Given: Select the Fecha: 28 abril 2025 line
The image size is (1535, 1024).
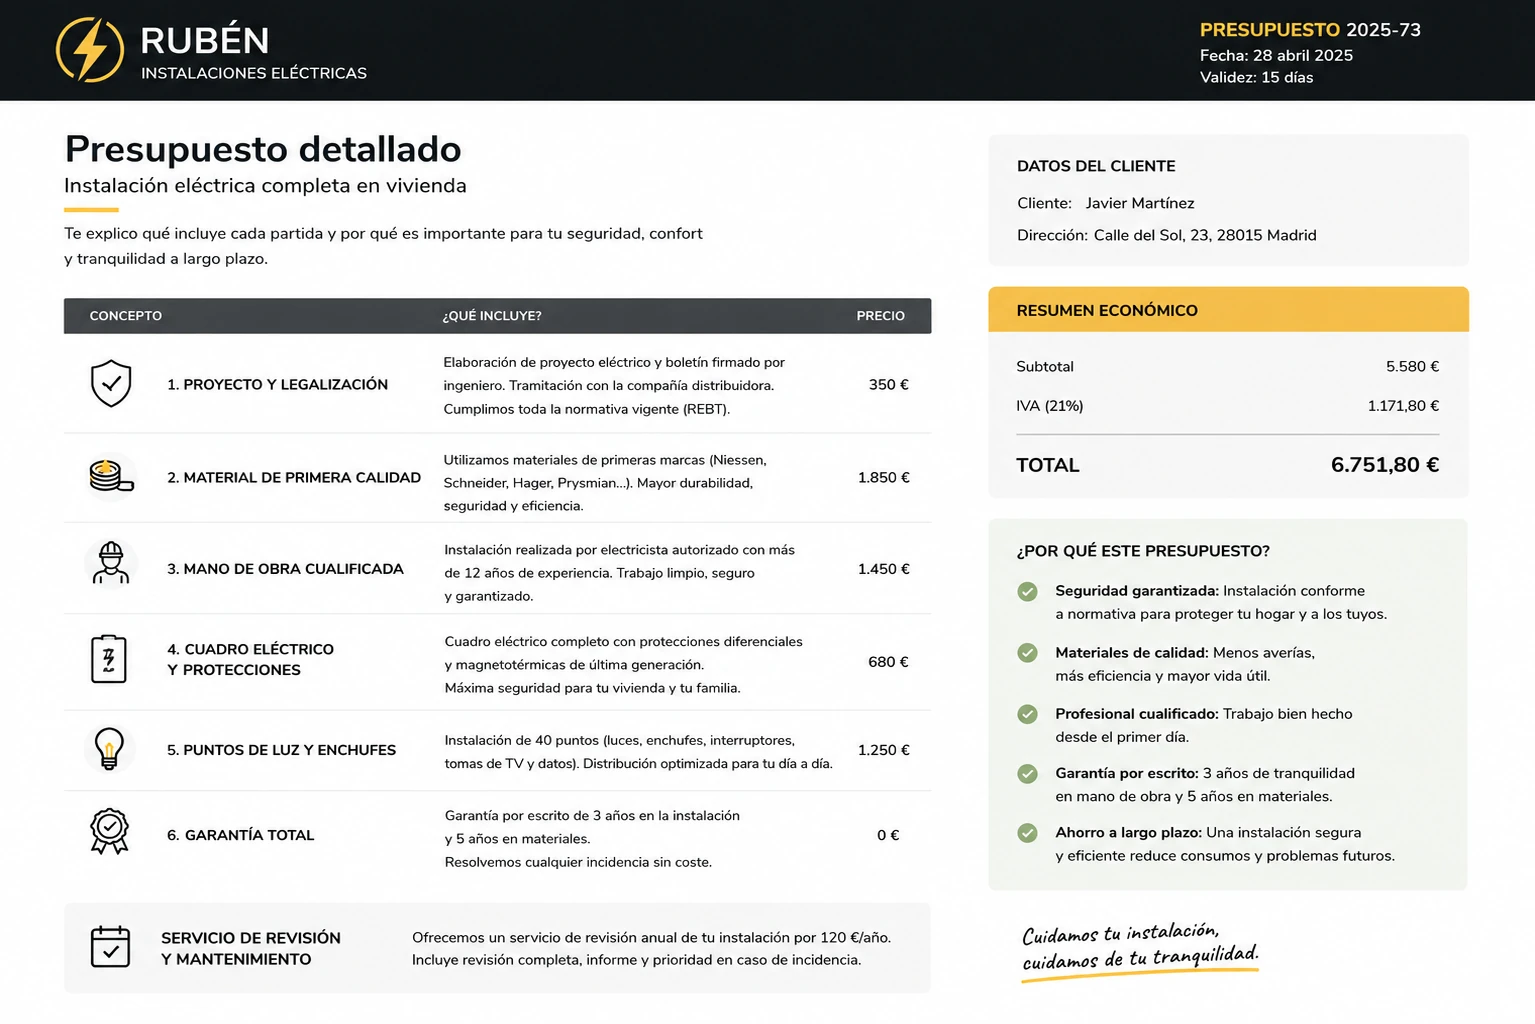Looking at the screenshot, I should coord(1276,55).
